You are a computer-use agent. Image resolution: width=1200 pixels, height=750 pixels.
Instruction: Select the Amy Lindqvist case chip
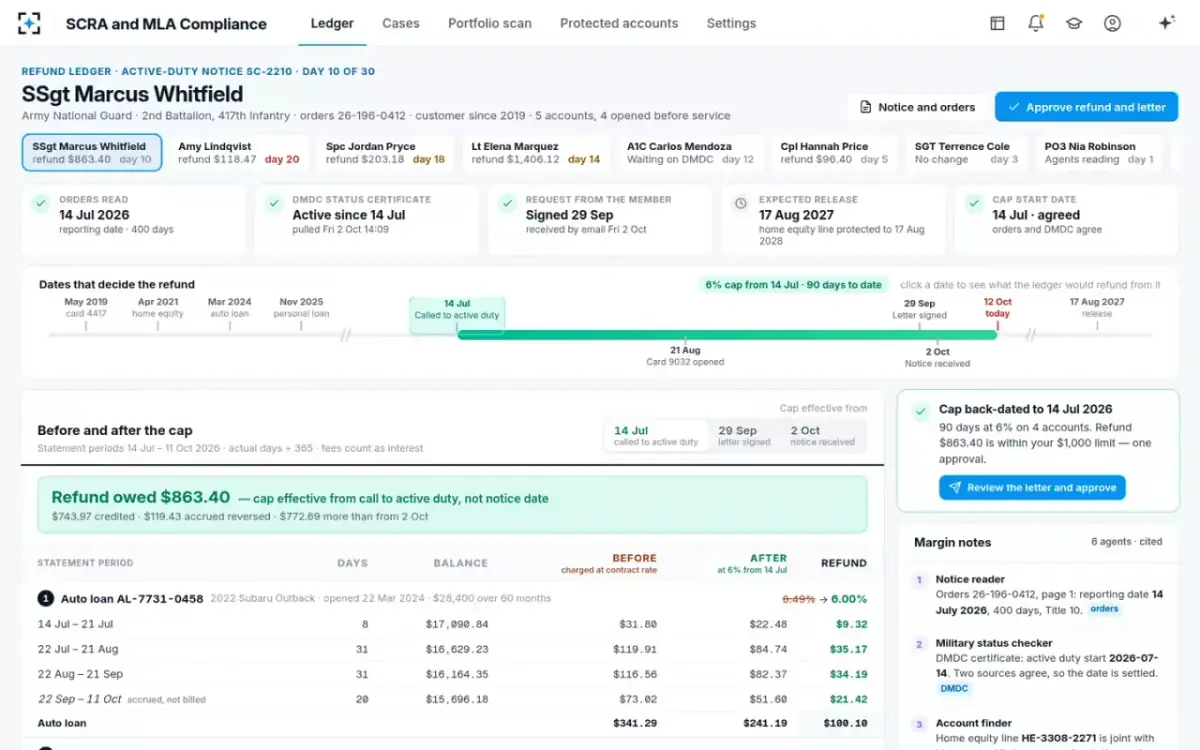coord(239,153)
